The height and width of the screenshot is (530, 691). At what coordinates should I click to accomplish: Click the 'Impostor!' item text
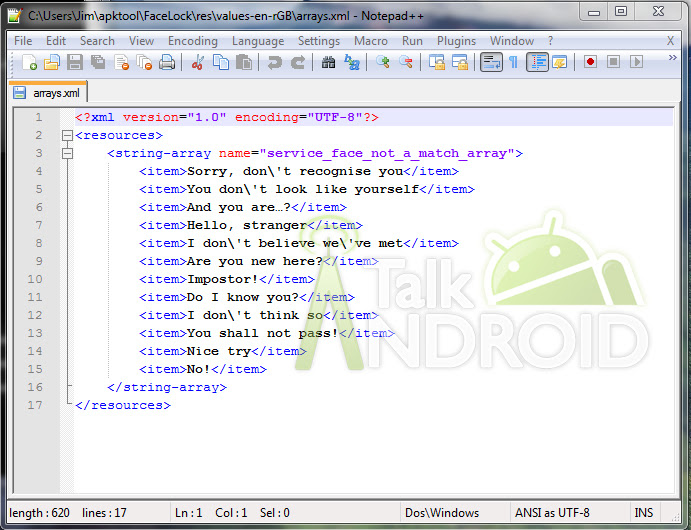(x=223, y=279)
